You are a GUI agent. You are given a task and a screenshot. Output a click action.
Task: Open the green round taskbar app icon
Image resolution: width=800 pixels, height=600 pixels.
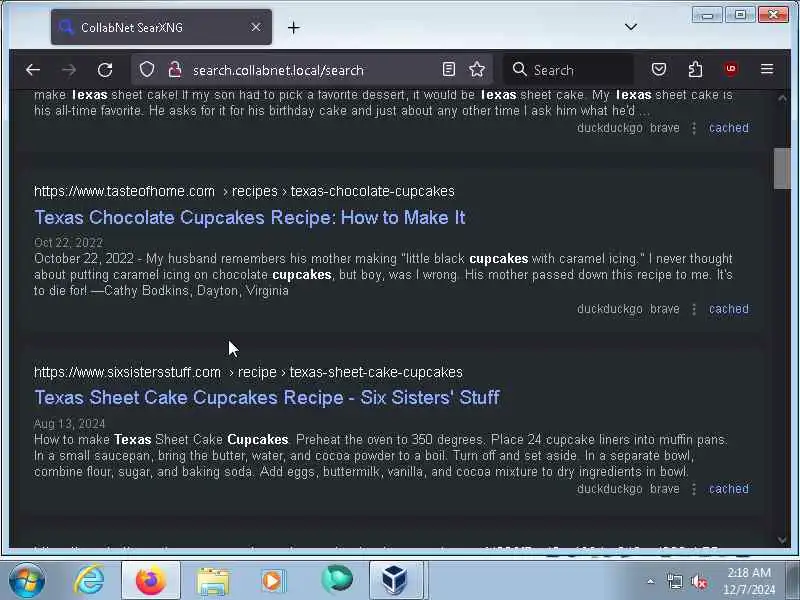point(337,579)
